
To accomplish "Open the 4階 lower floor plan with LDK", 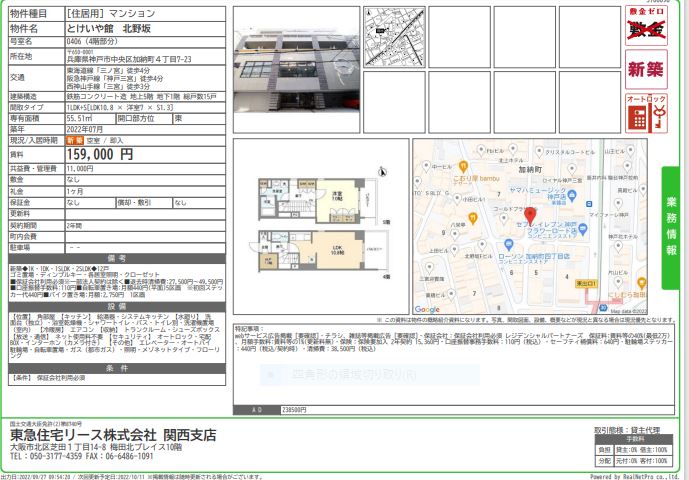I will (x=319, y=251).
